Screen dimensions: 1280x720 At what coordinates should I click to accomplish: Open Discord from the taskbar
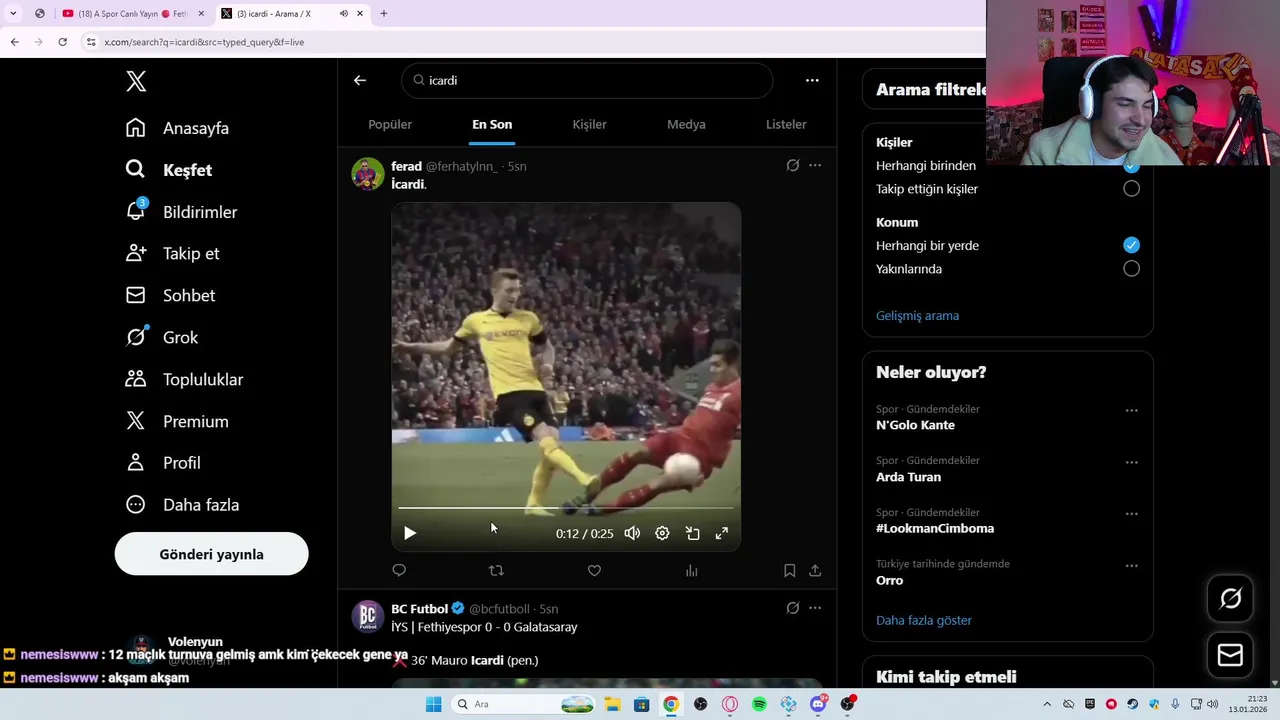[x=818, y=704]
